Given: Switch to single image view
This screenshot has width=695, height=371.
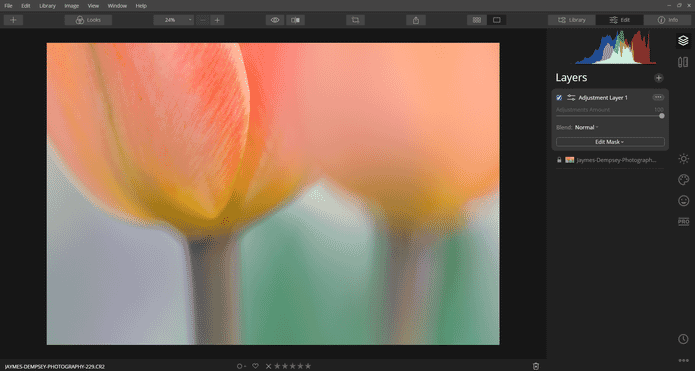Looking at the screenshot, I should click(x=496, y=20).
